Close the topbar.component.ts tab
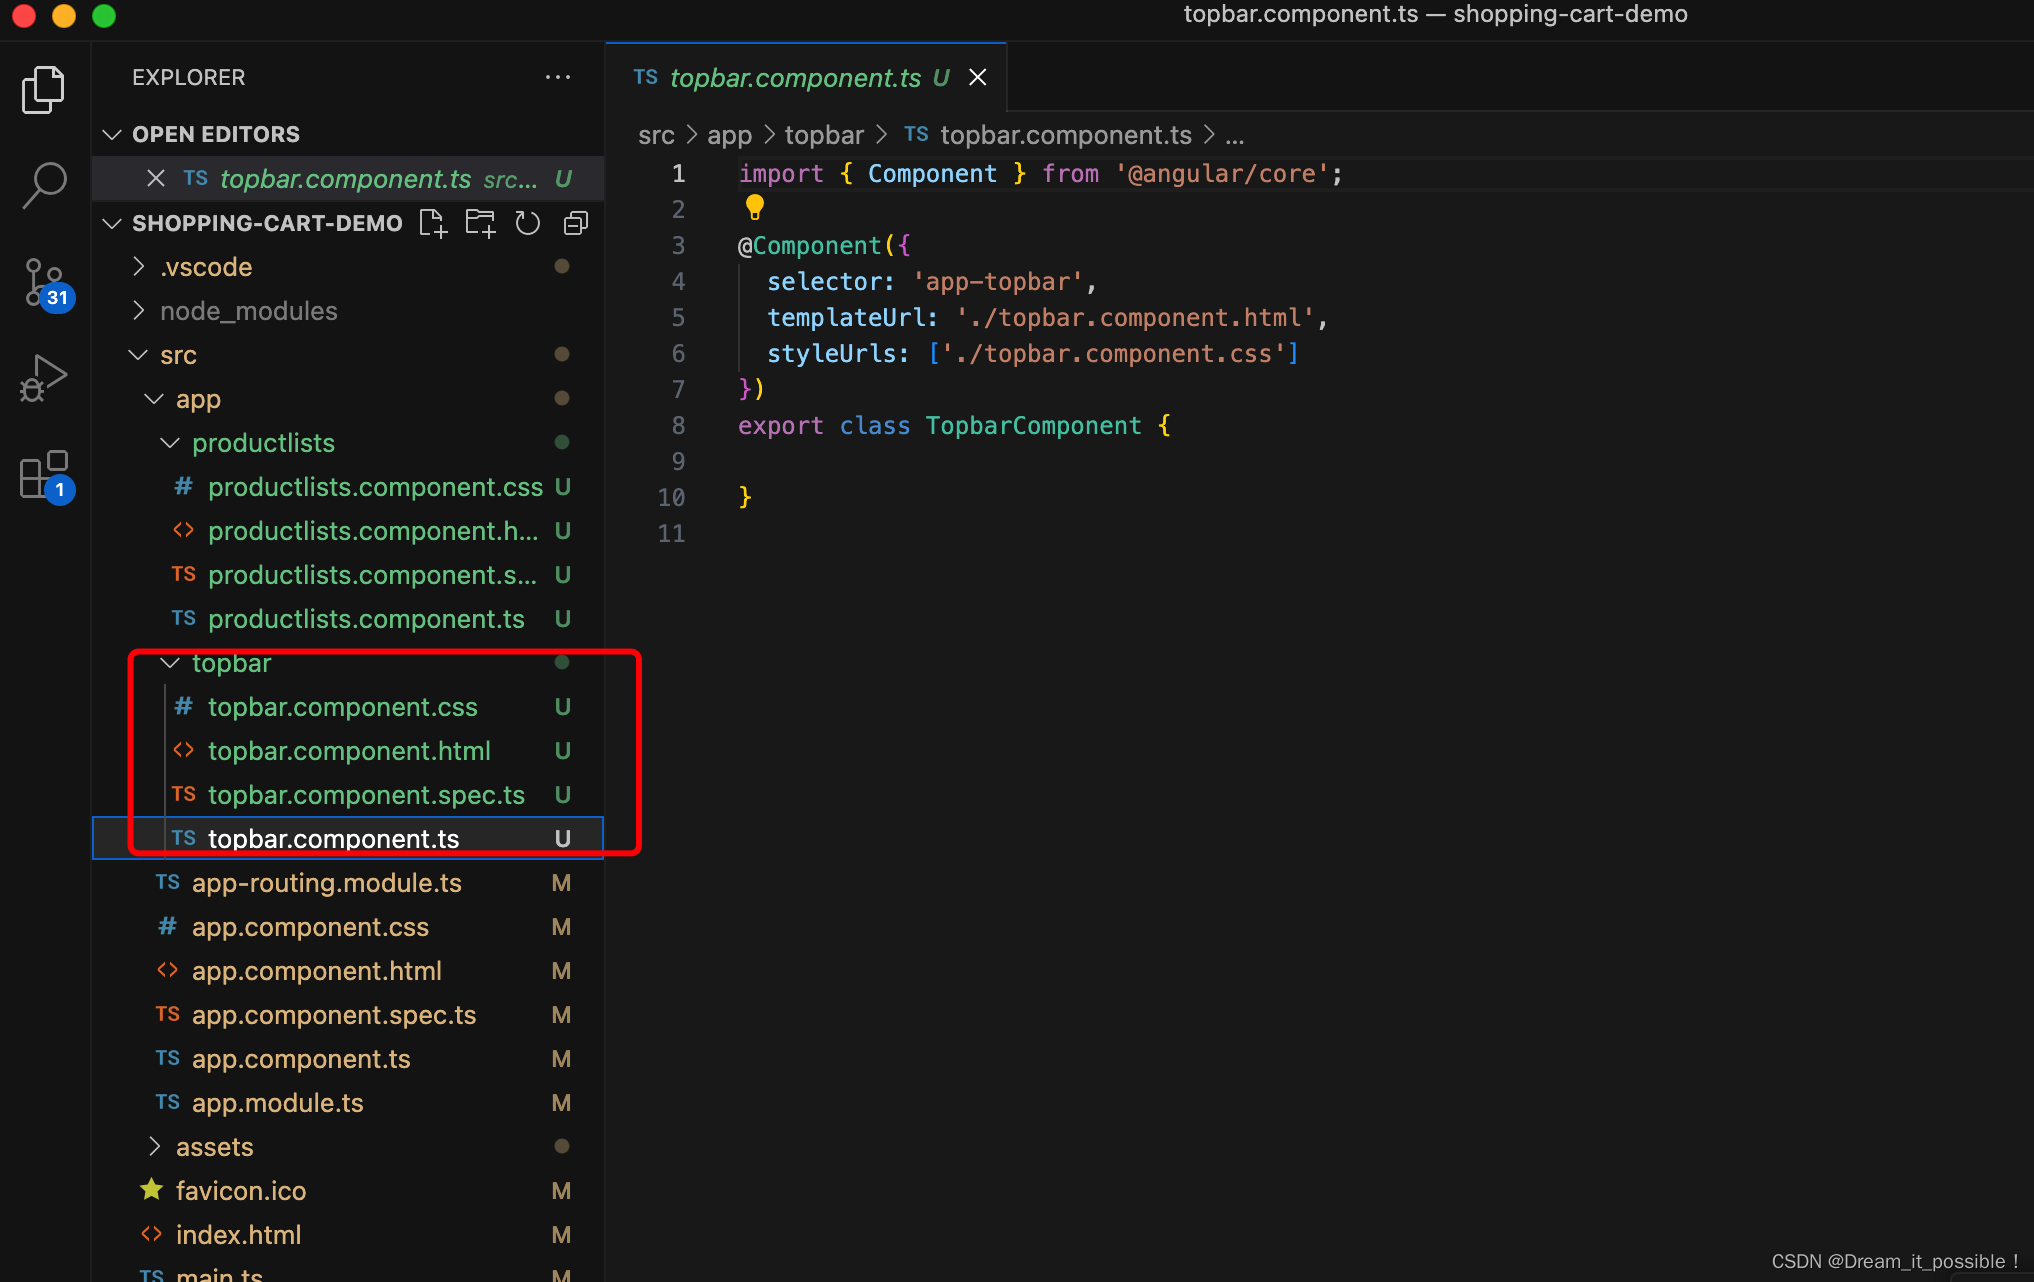This screenshot has height=1282, width=2034. tap(977, 77)
